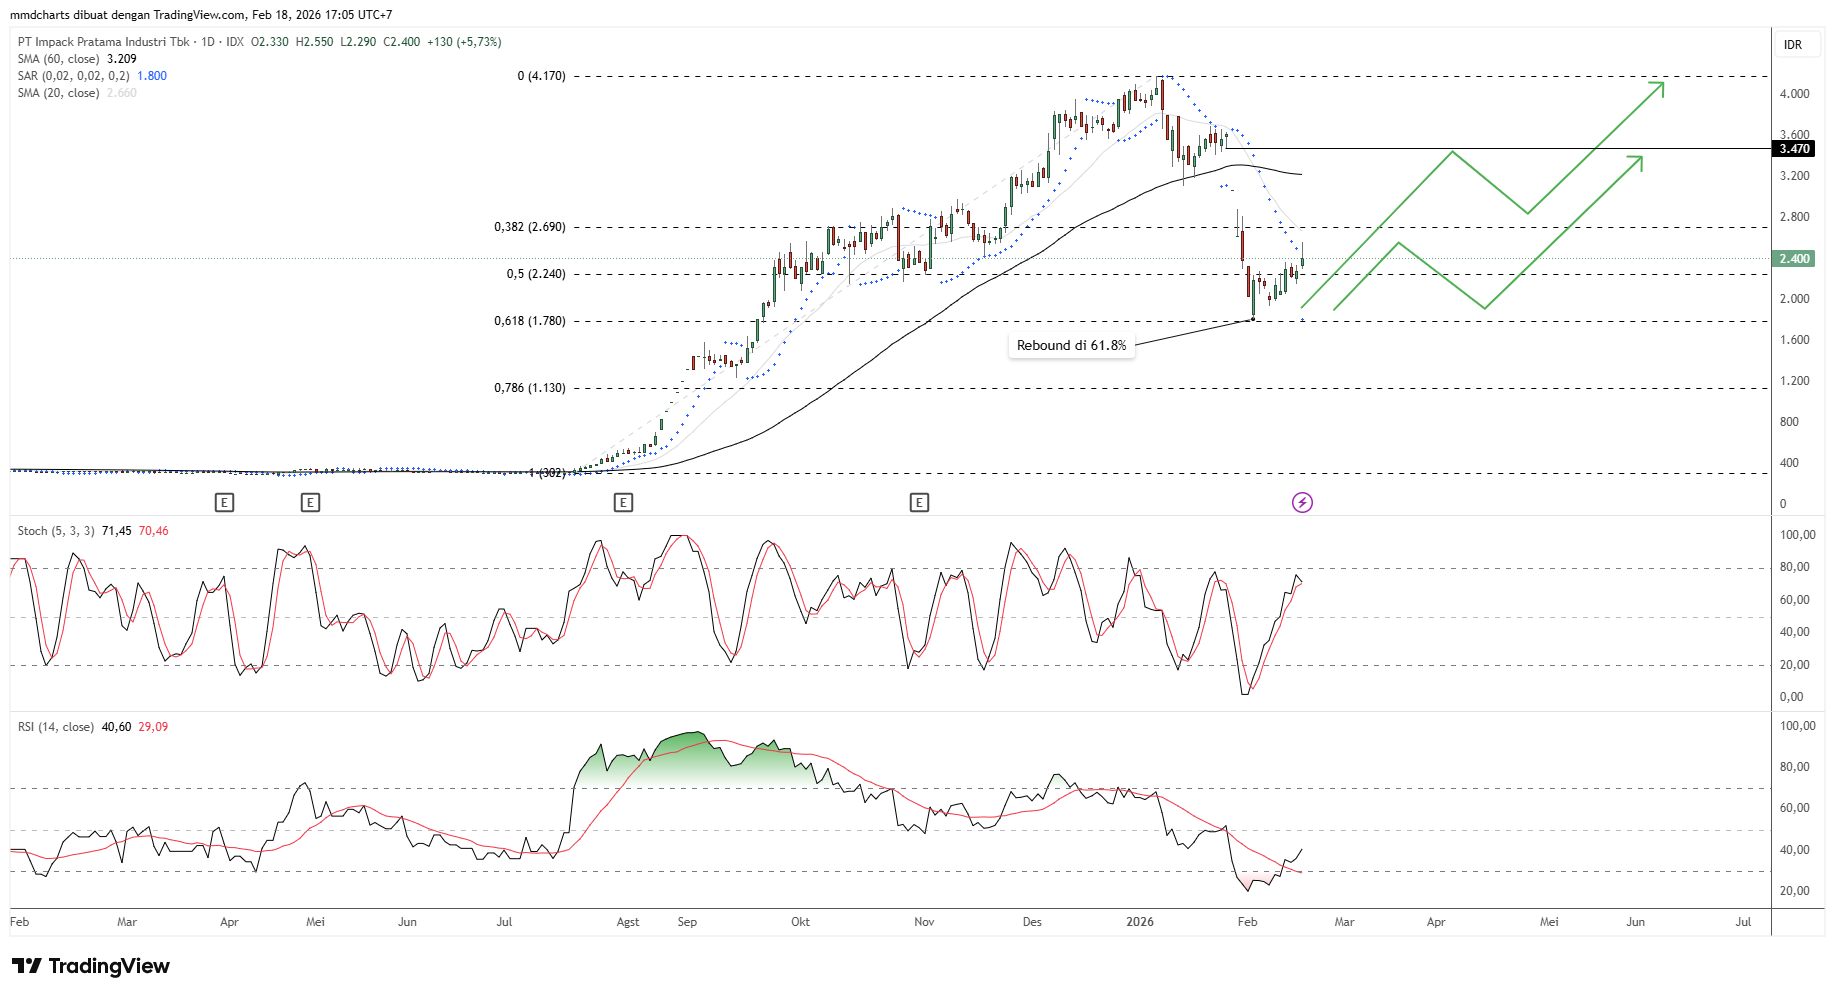Click the earnings E marker nearest Agst
The width and height of the screenshot is (1835, 996).
click(x=623, y=502)
